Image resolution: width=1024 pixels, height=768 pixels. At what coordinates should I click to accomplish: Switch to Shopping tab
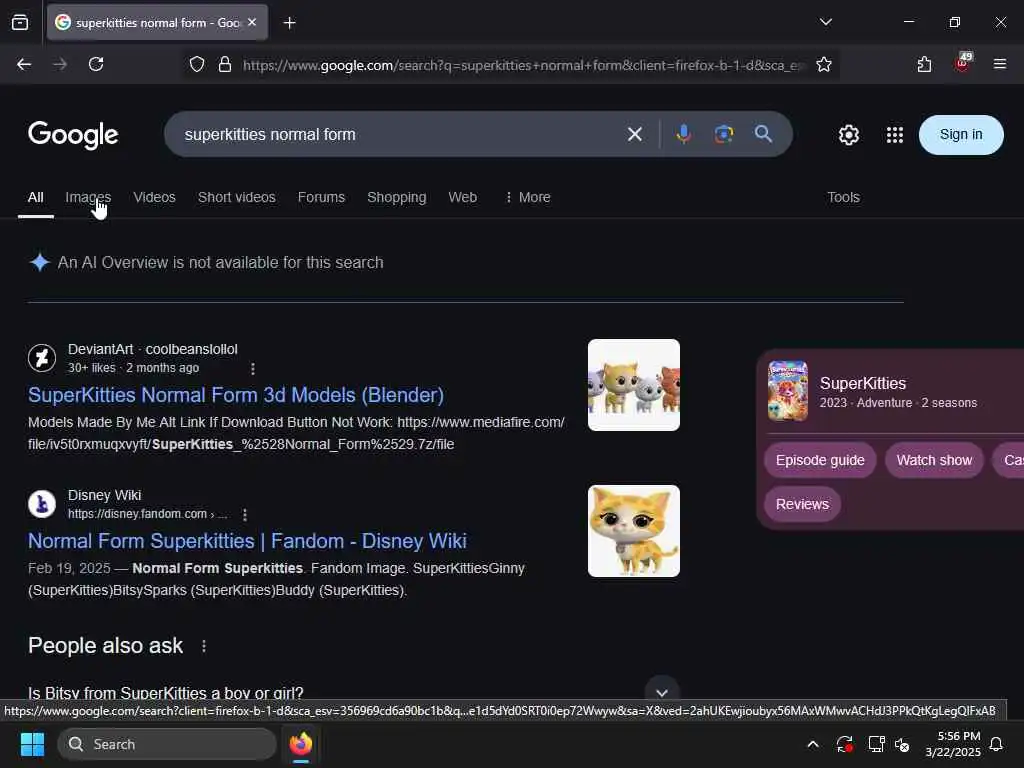397,197
